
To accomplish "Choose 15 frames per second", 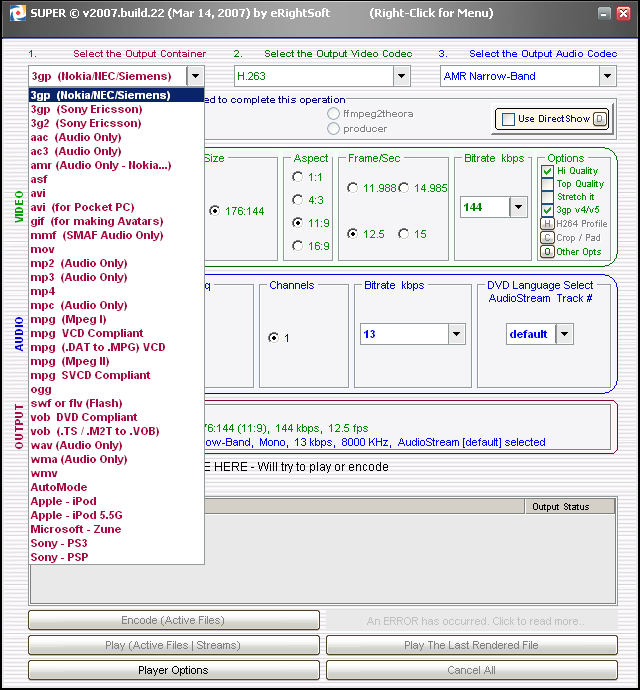I will (403, 234).
